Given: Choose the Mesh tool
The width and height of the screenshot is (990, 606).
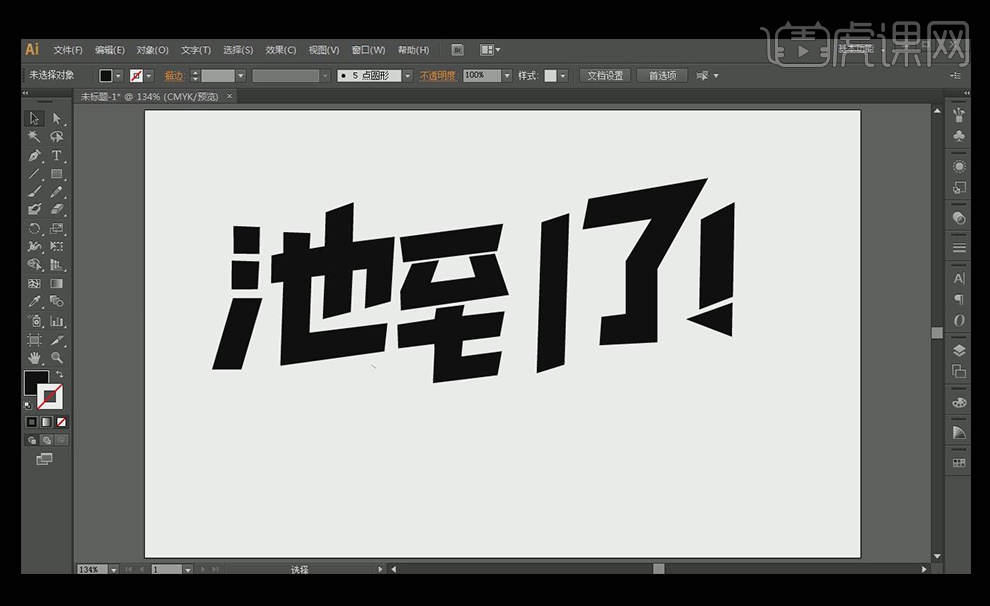Looking at the screenshot, I should click(x=34, y=283).
